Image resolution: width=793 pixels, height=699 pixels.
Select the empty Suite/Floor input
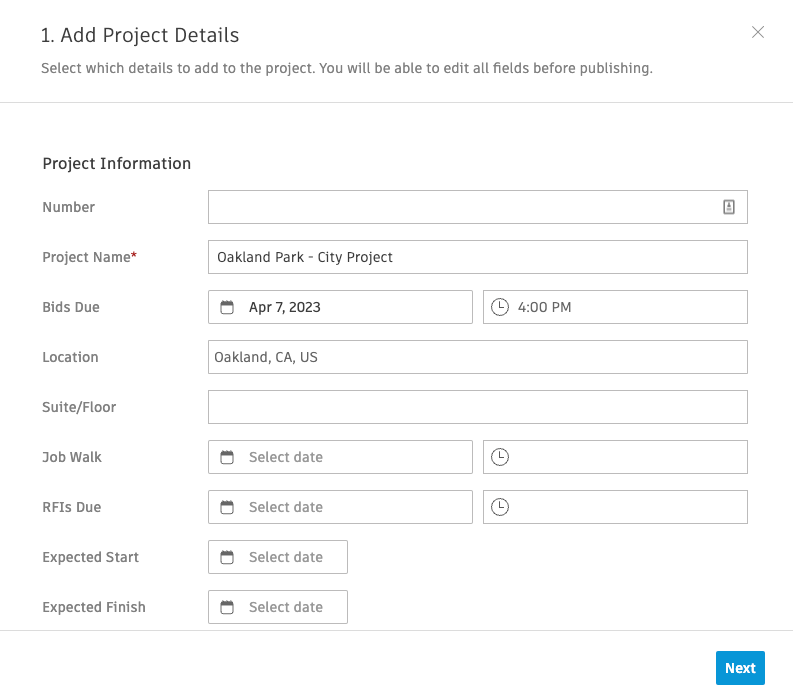tap(477, 407)
